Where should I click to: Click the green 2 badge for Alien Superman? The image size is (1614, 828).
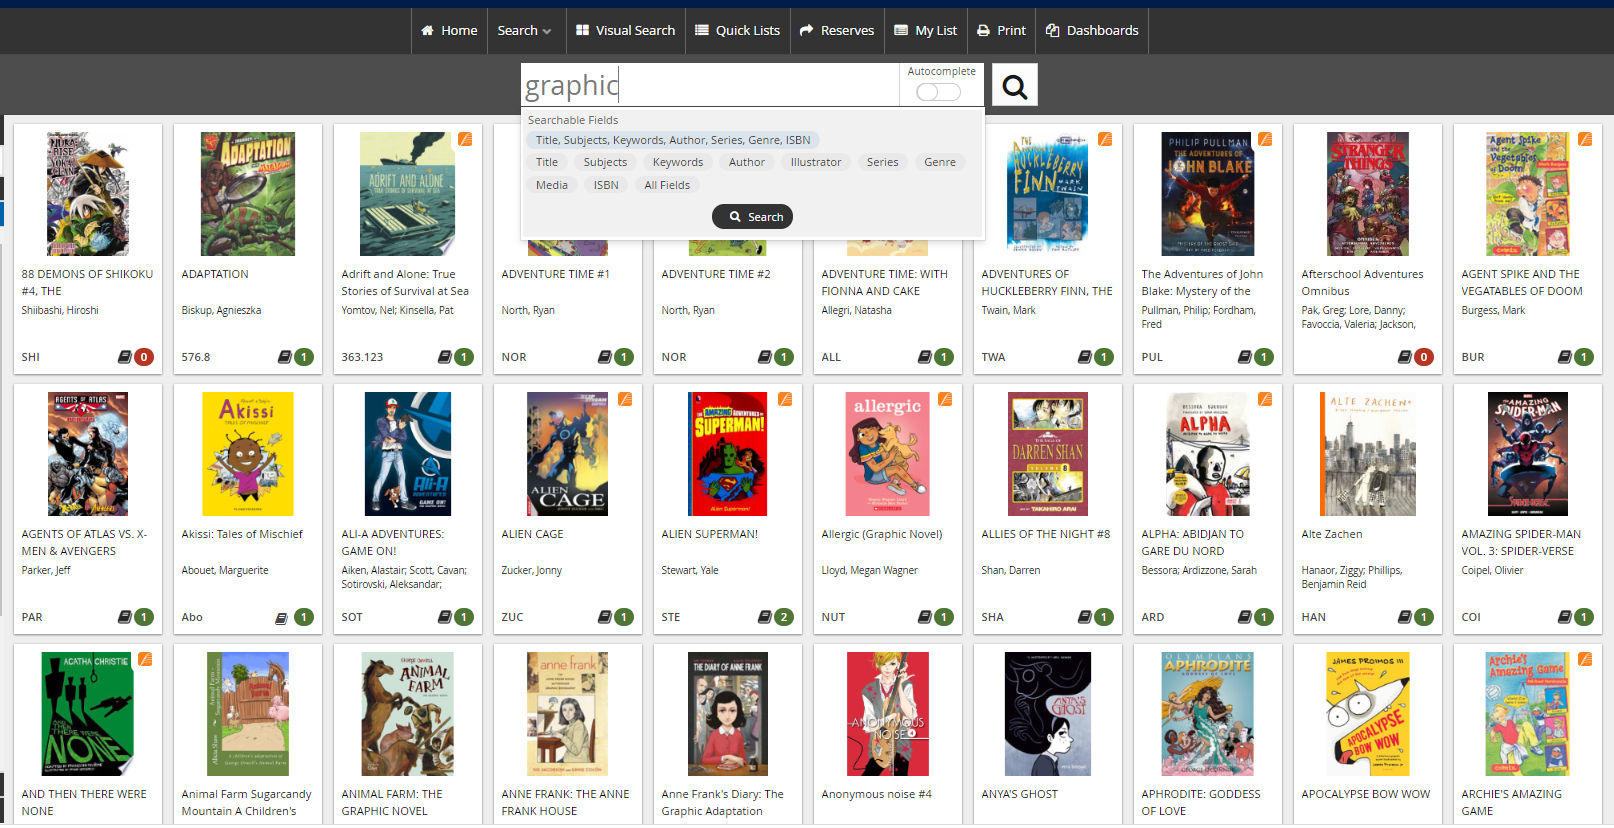784,617
